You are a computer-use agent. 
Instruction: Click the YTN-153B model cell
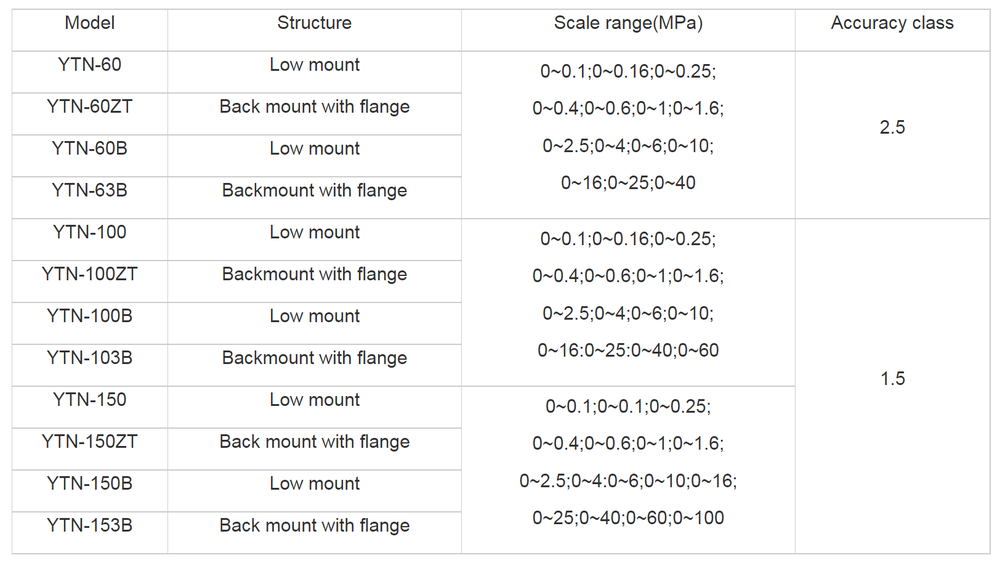(x=89, y=525)
